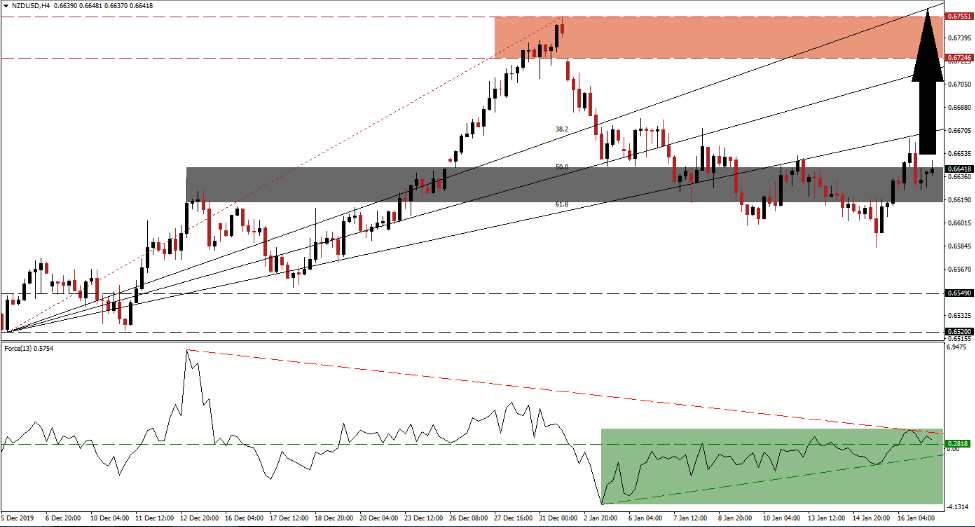
Task: Click the 0.67551 red price label
Action: tap(959, 17)
